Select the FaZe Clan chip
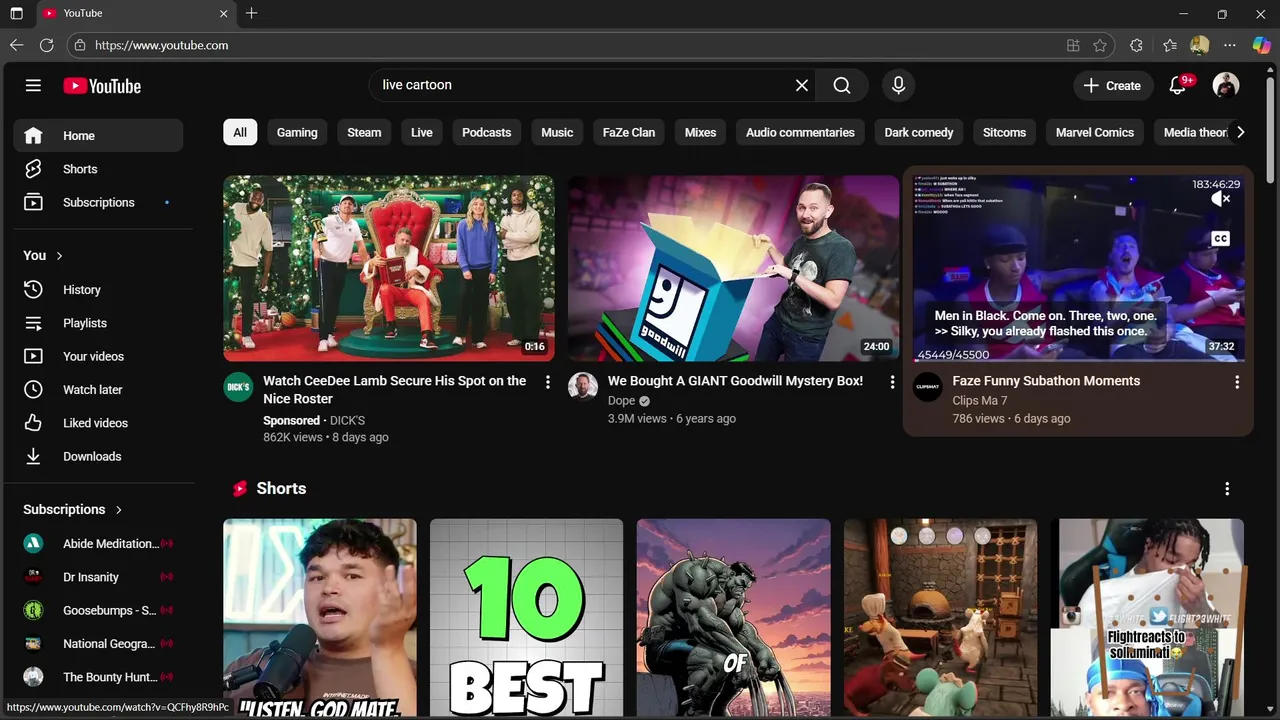This screenshot has width=1280, height=720. (629, 132)
